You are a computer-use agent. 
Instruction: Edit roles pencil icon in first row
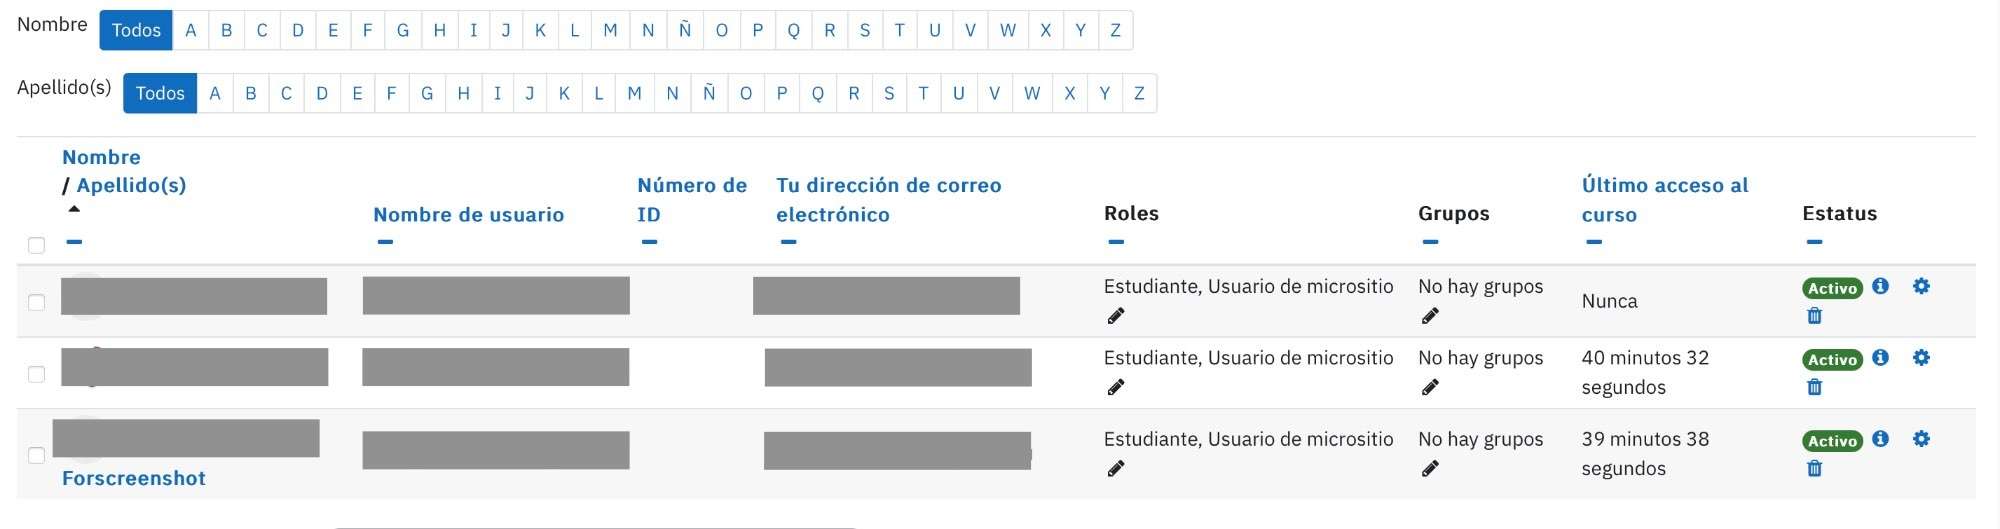(x=1116, y=316)
